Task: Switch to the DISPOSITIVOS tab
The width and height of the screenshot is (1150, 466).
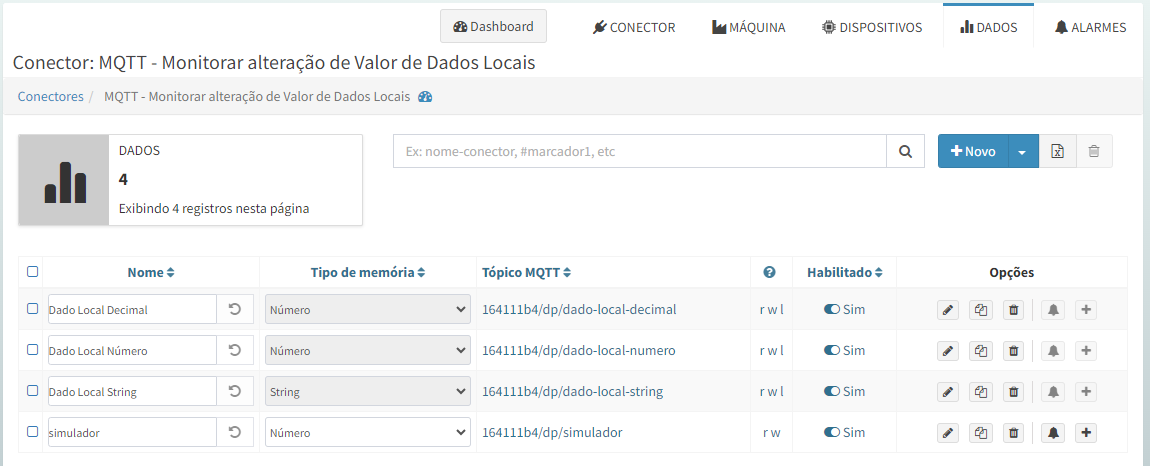Action: click(872, 28)
